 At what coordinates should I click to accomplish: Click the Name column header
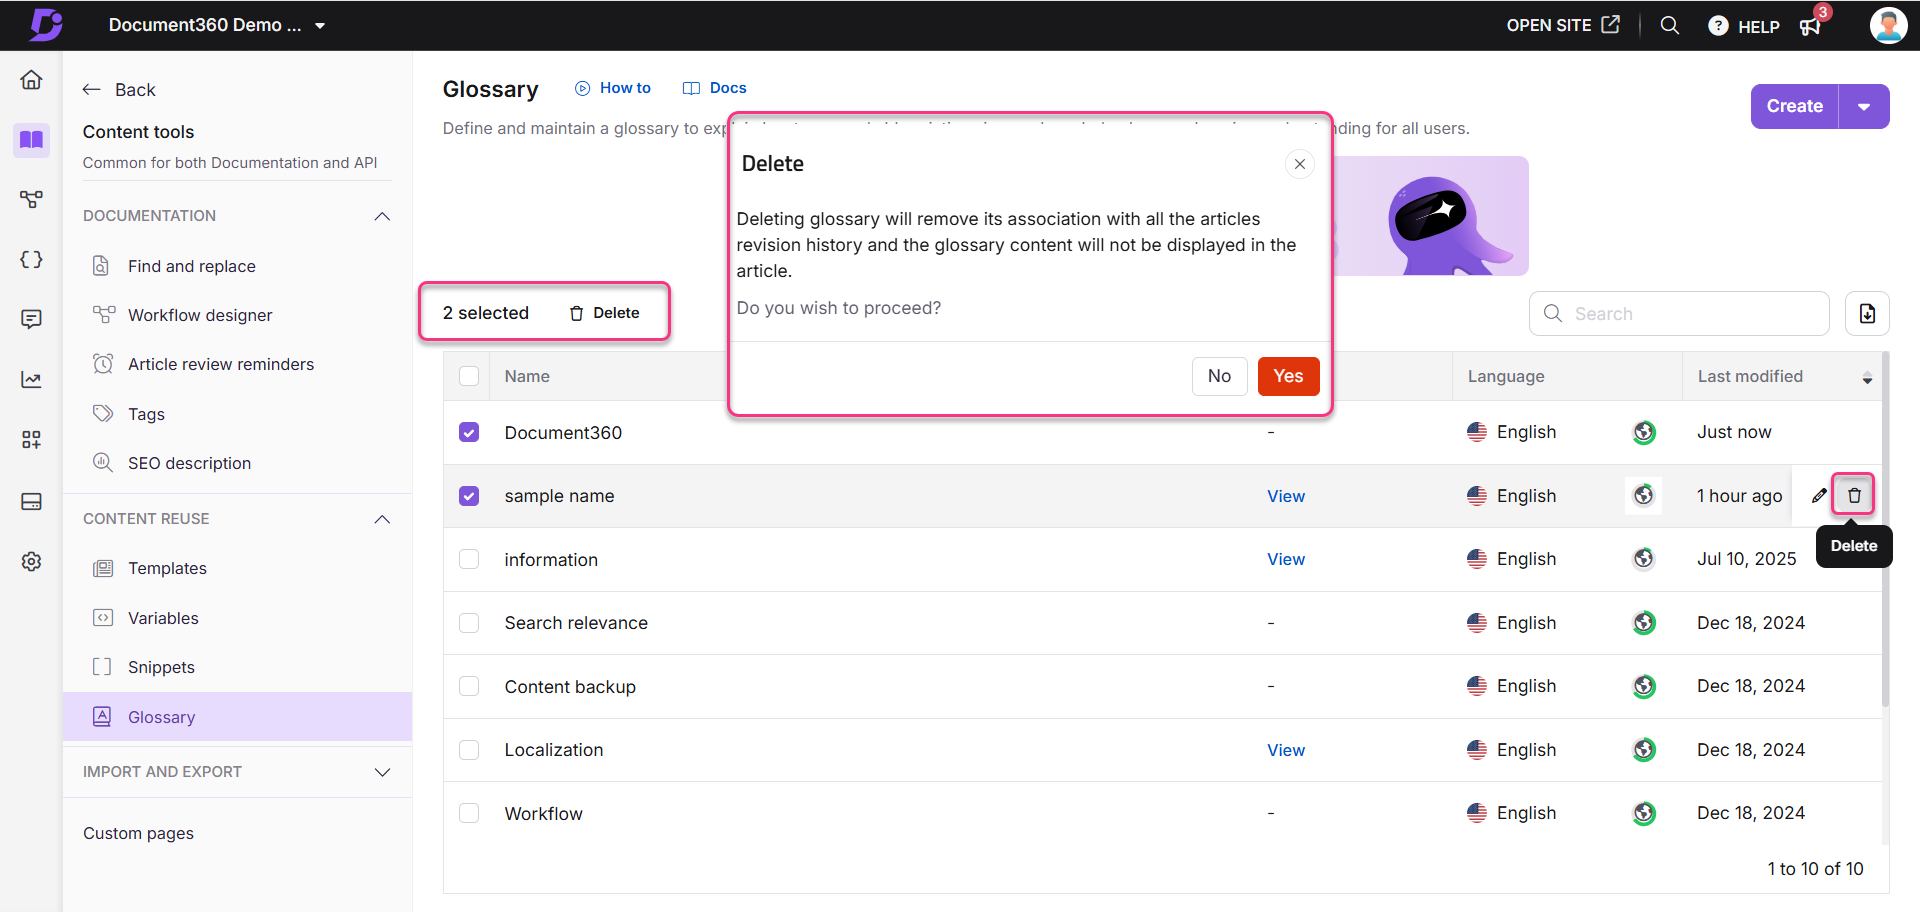tap(527, 376)
